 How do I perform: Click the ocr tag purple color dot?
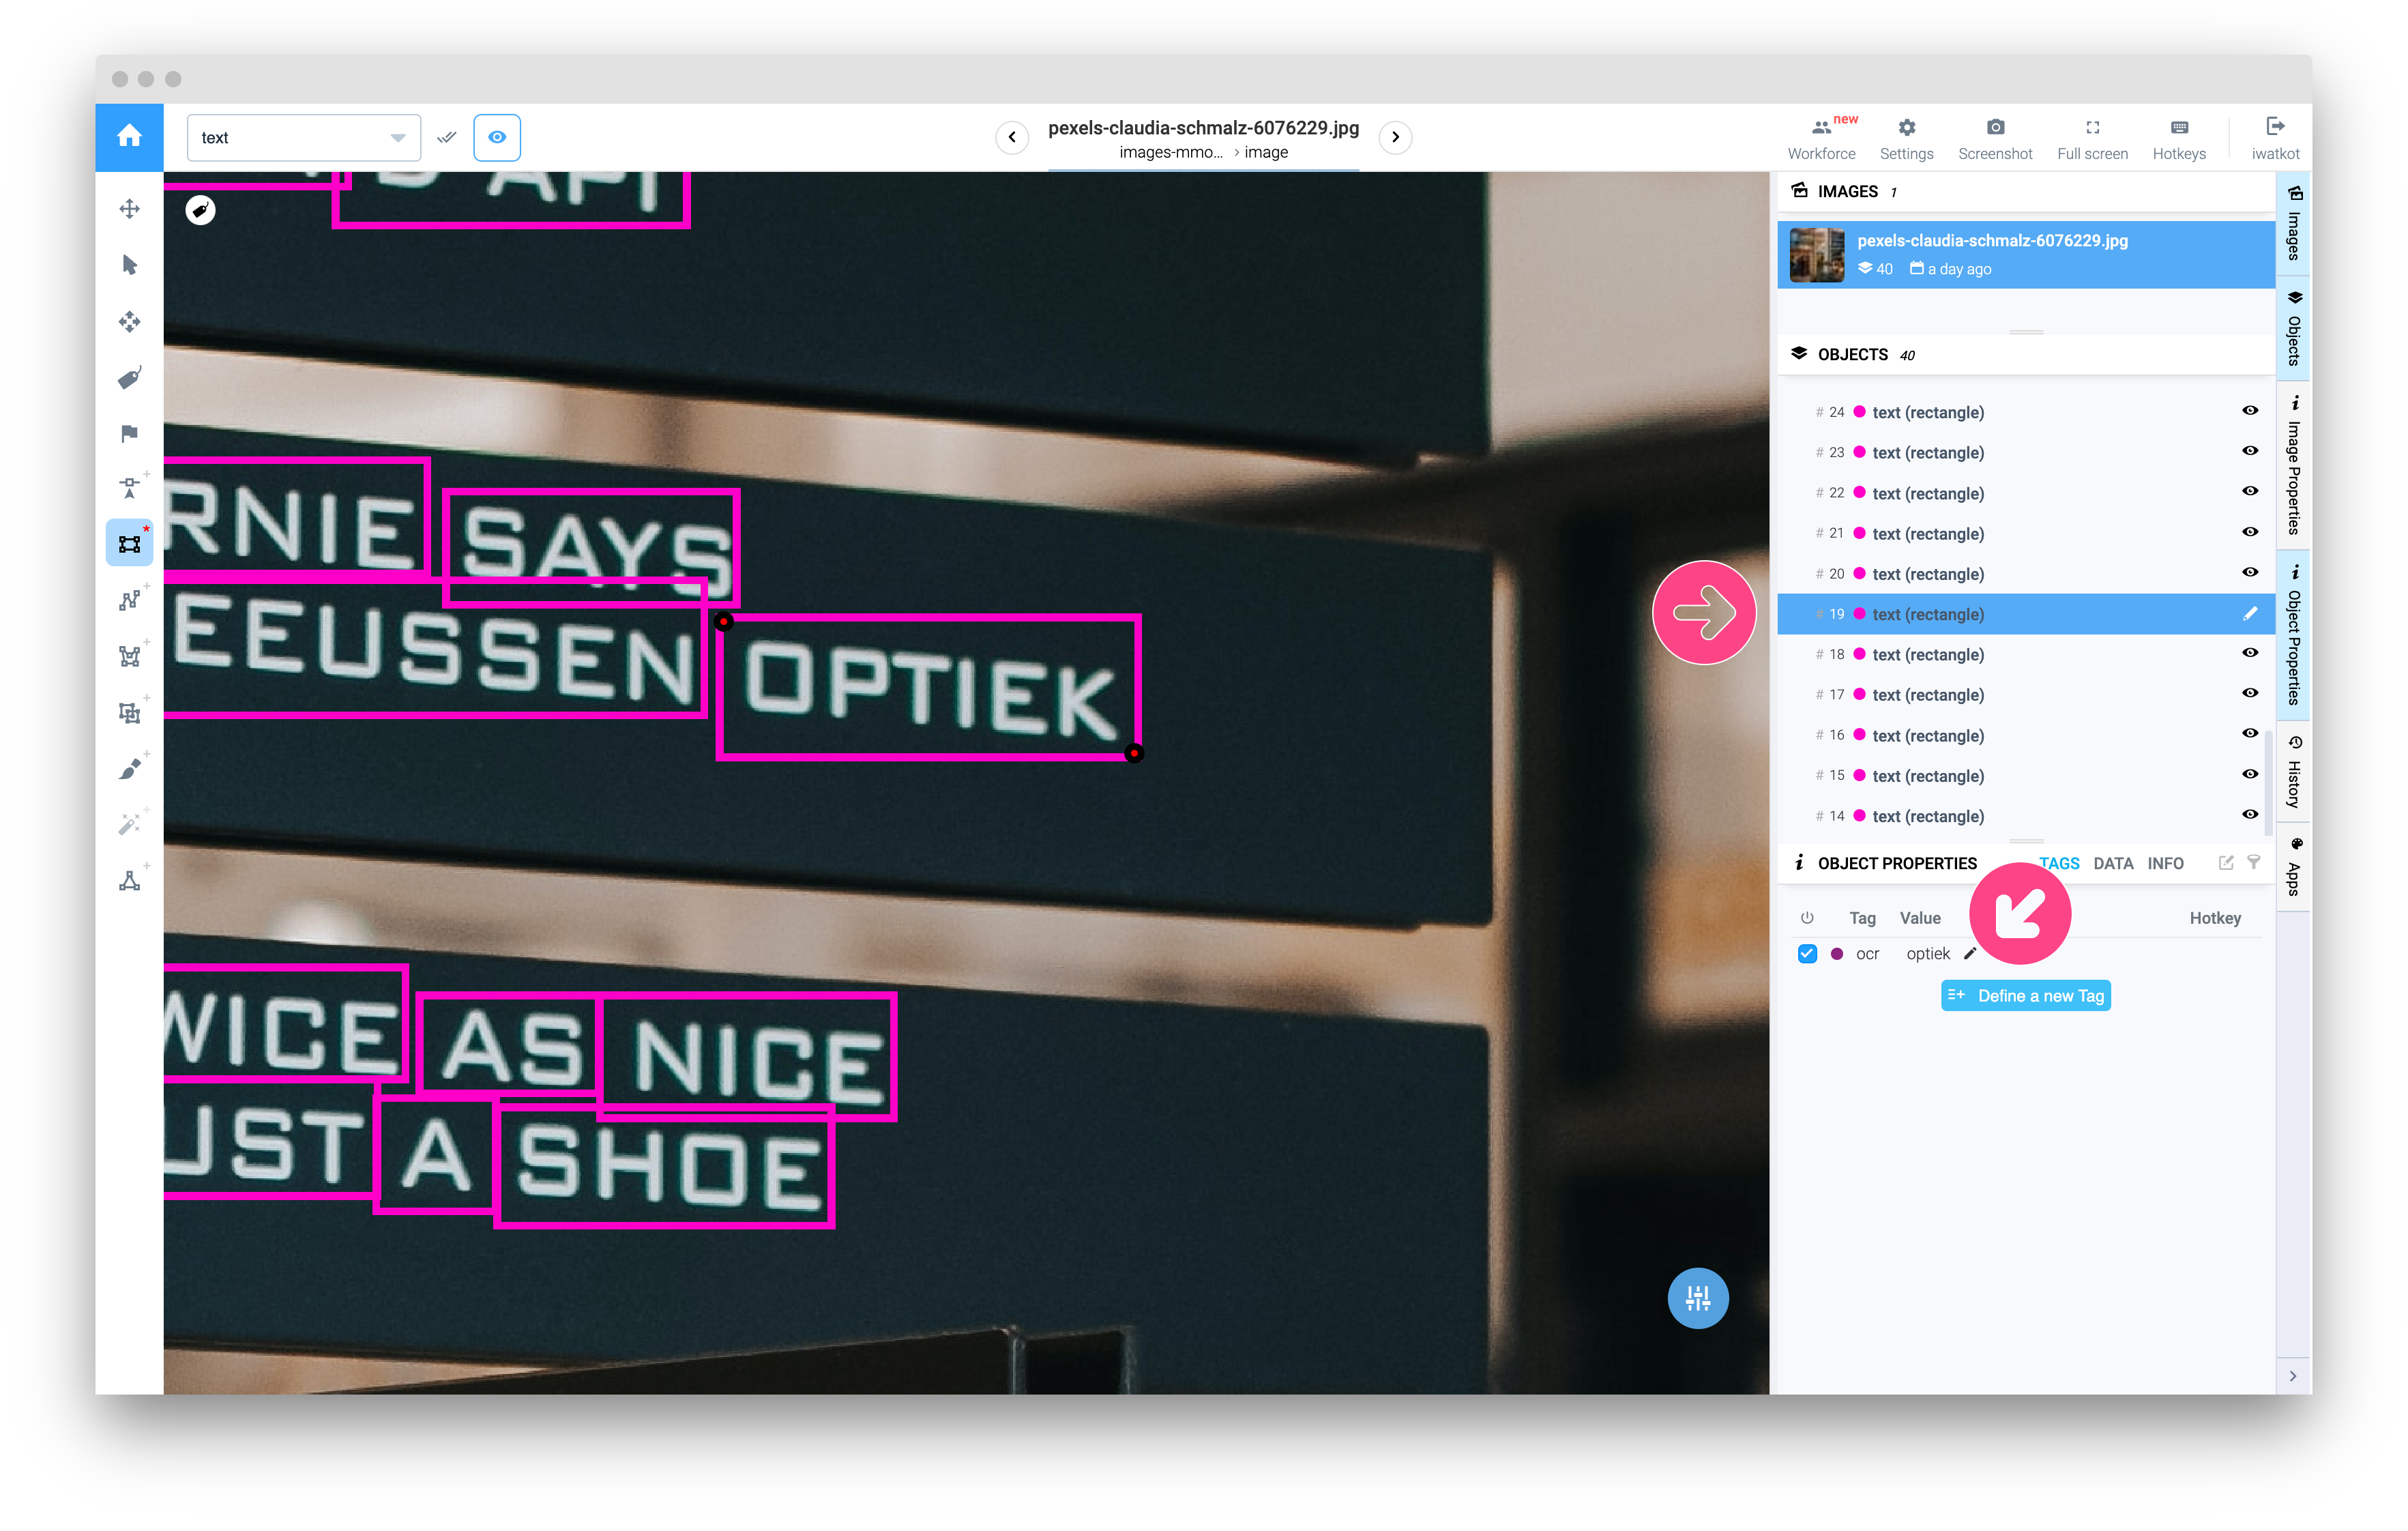pyautogui.click(x=1836, y=954)
